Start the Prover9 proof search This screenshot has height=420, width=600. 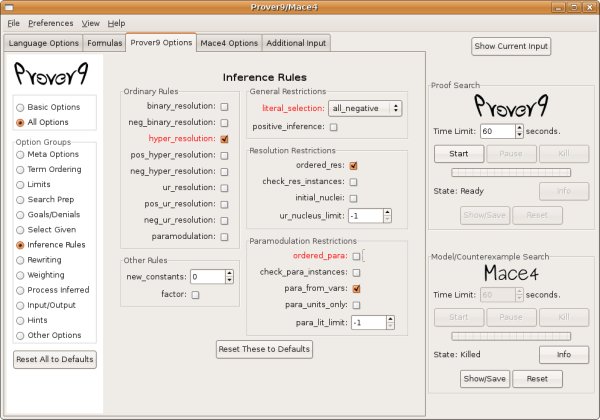[459, 154]
